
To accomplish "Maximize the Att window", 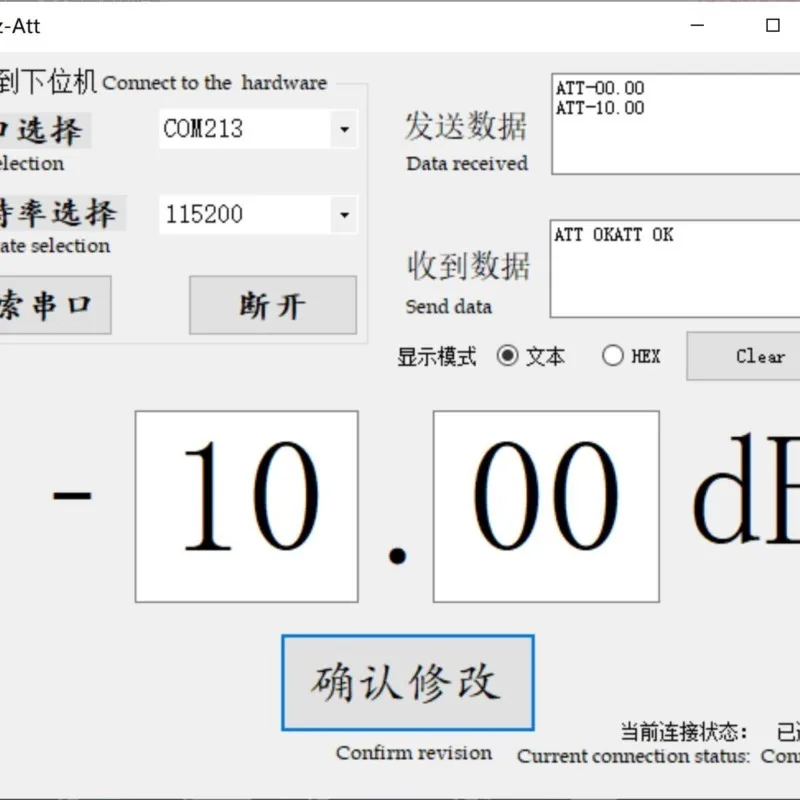I will (x=773, y=25).
